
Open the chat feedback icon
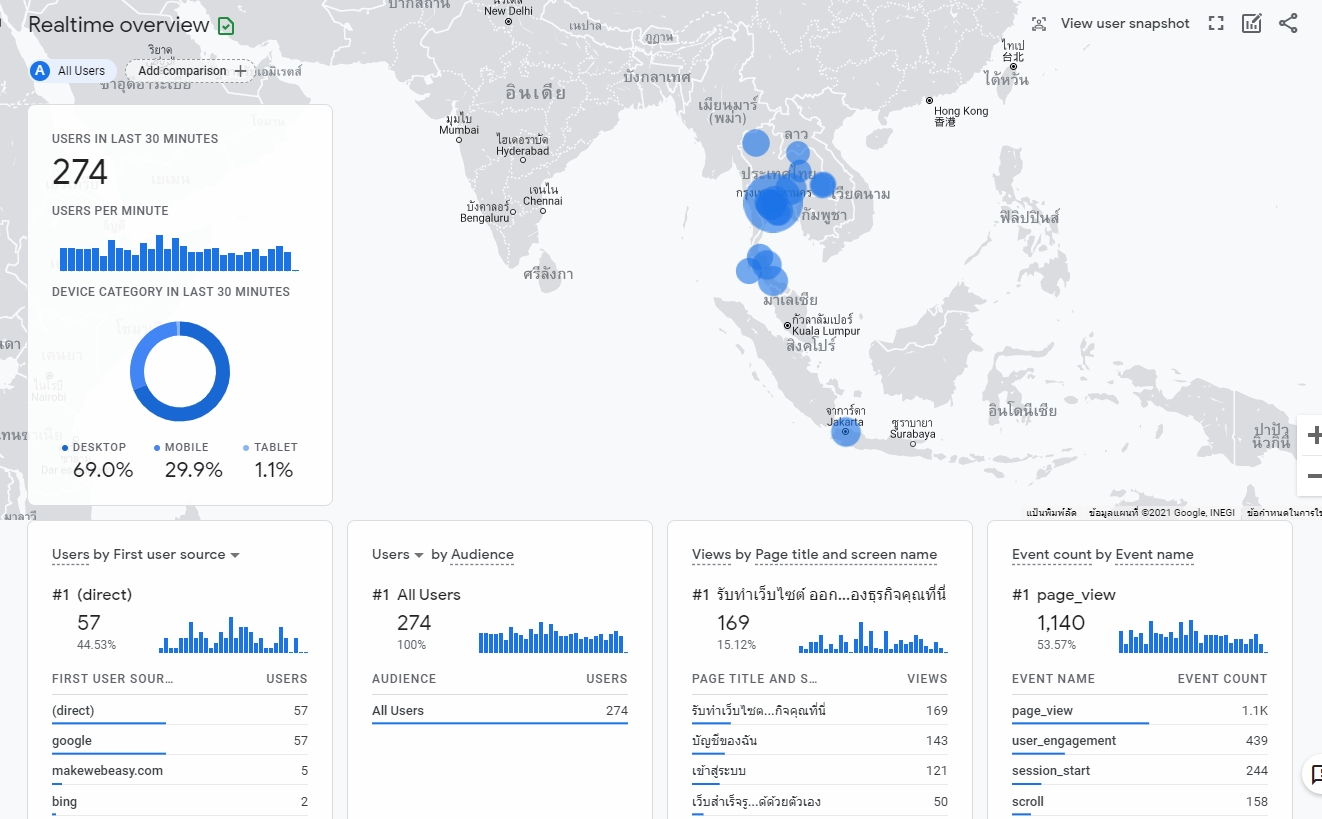[1314, 773]
